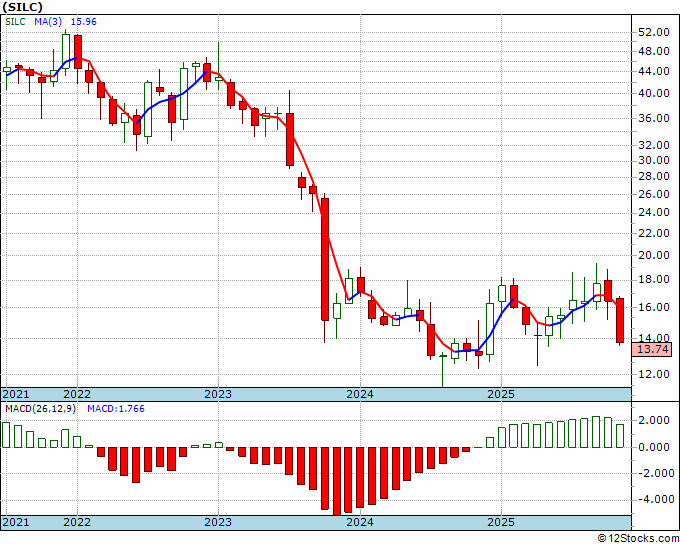Click the final green MACD histogram bar
680x546 pixels.
pyautogui.click(x=620, y=436)
